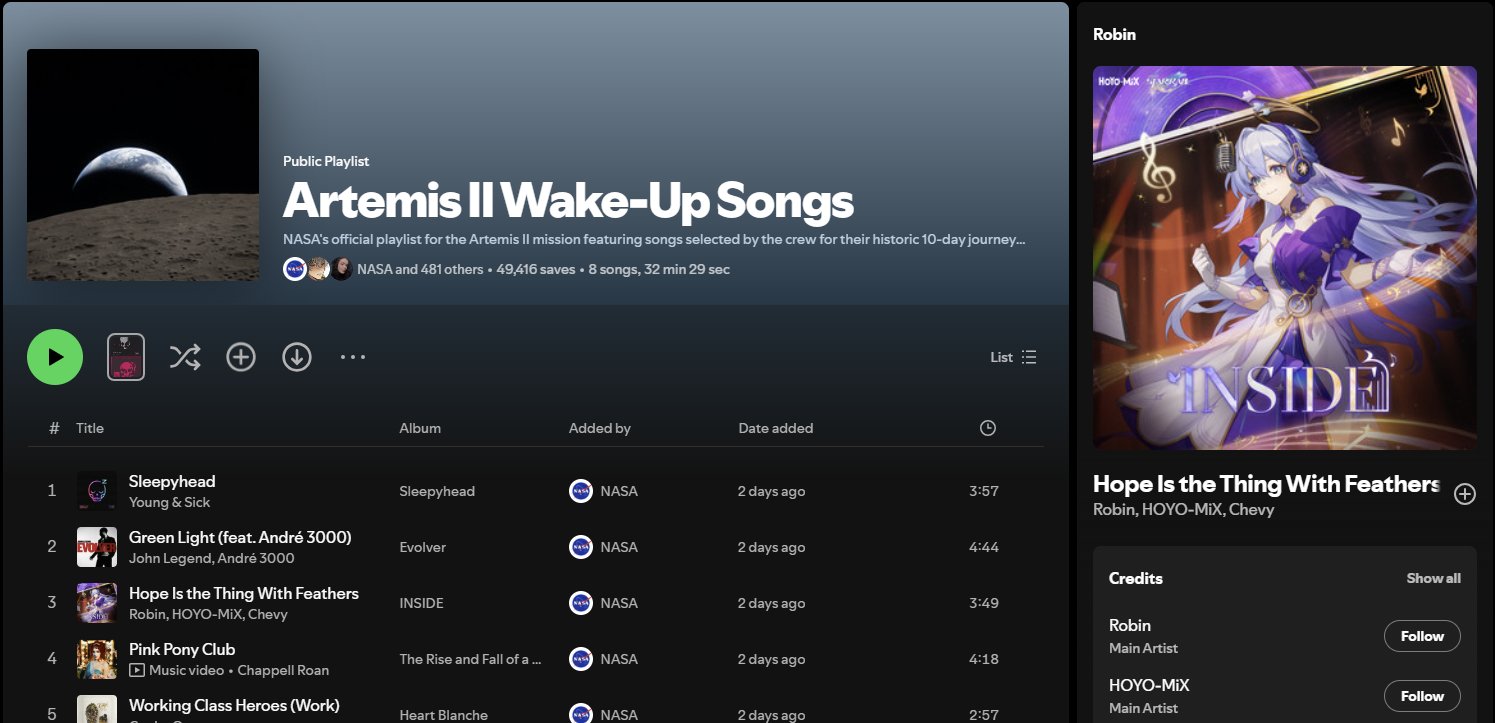The image size is (1495, 723).
Task: Open Robin in the Credits section
Action: [1130, 625]
